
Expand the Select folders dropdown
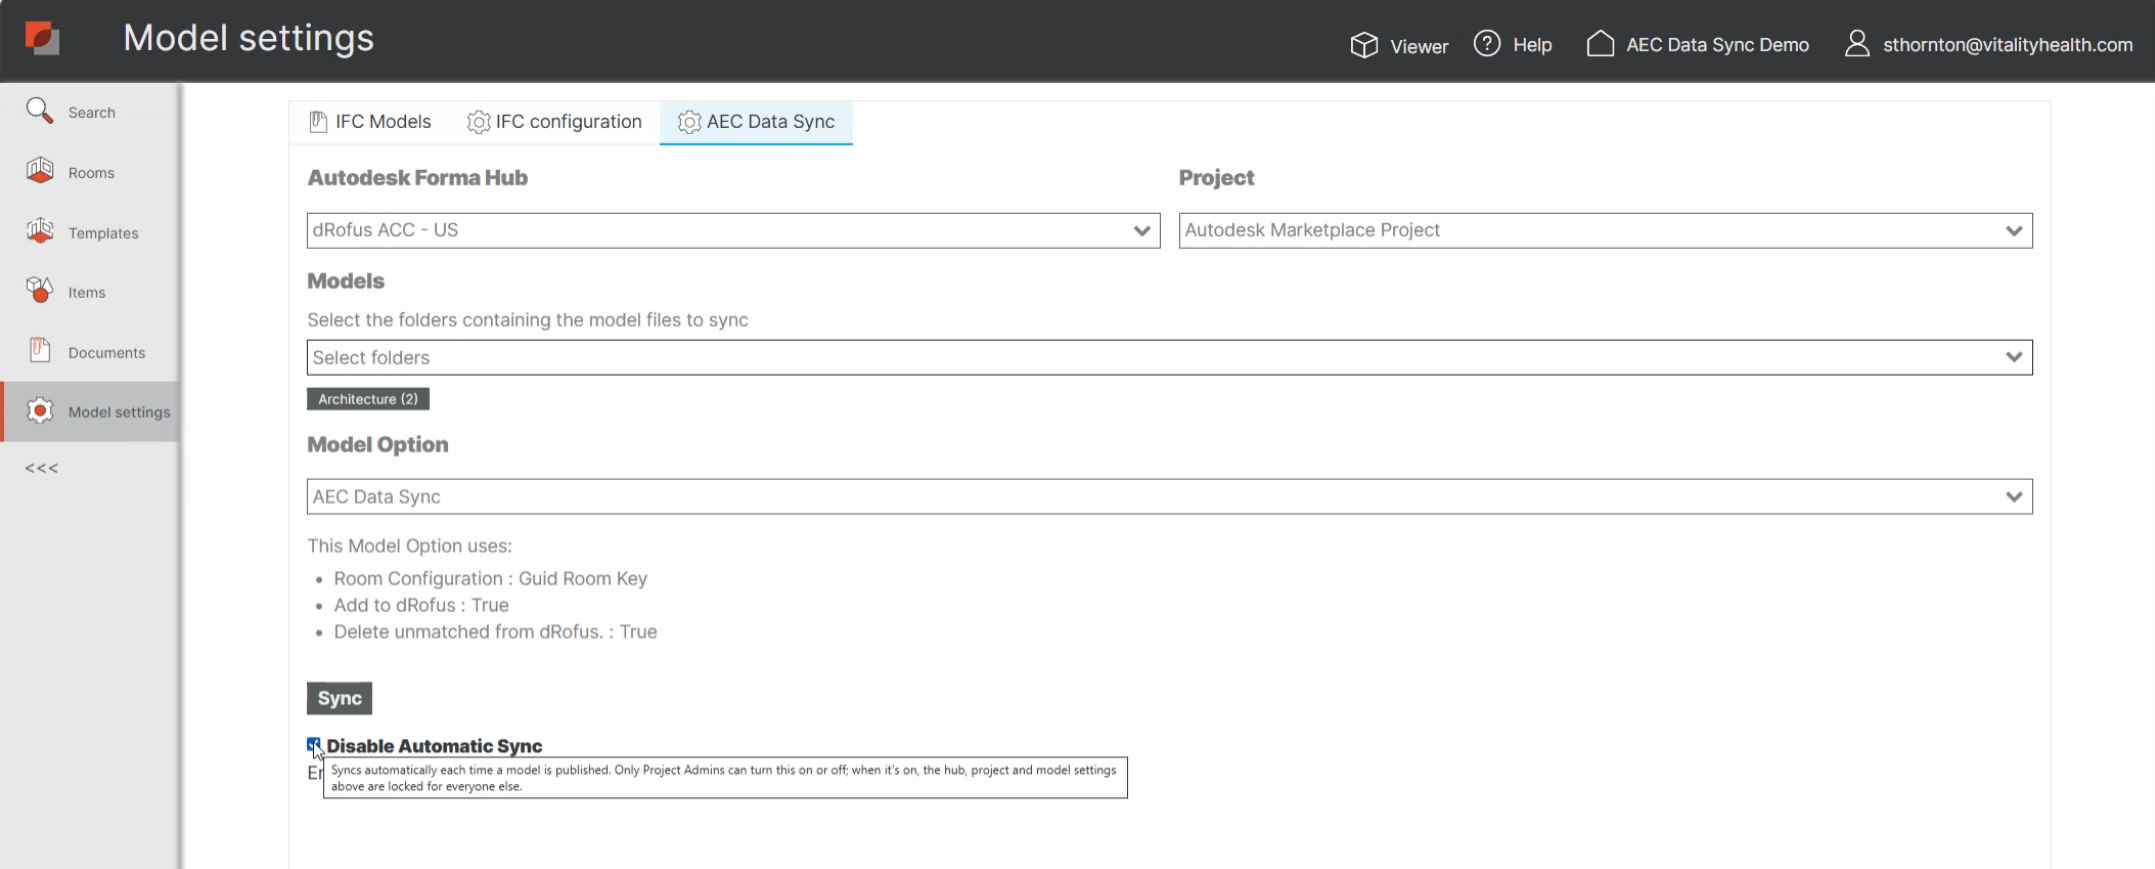1169,357
